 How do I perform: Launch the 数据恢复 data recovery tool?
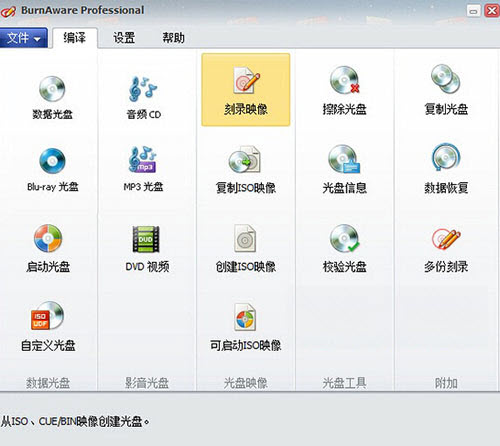[446, 169]
